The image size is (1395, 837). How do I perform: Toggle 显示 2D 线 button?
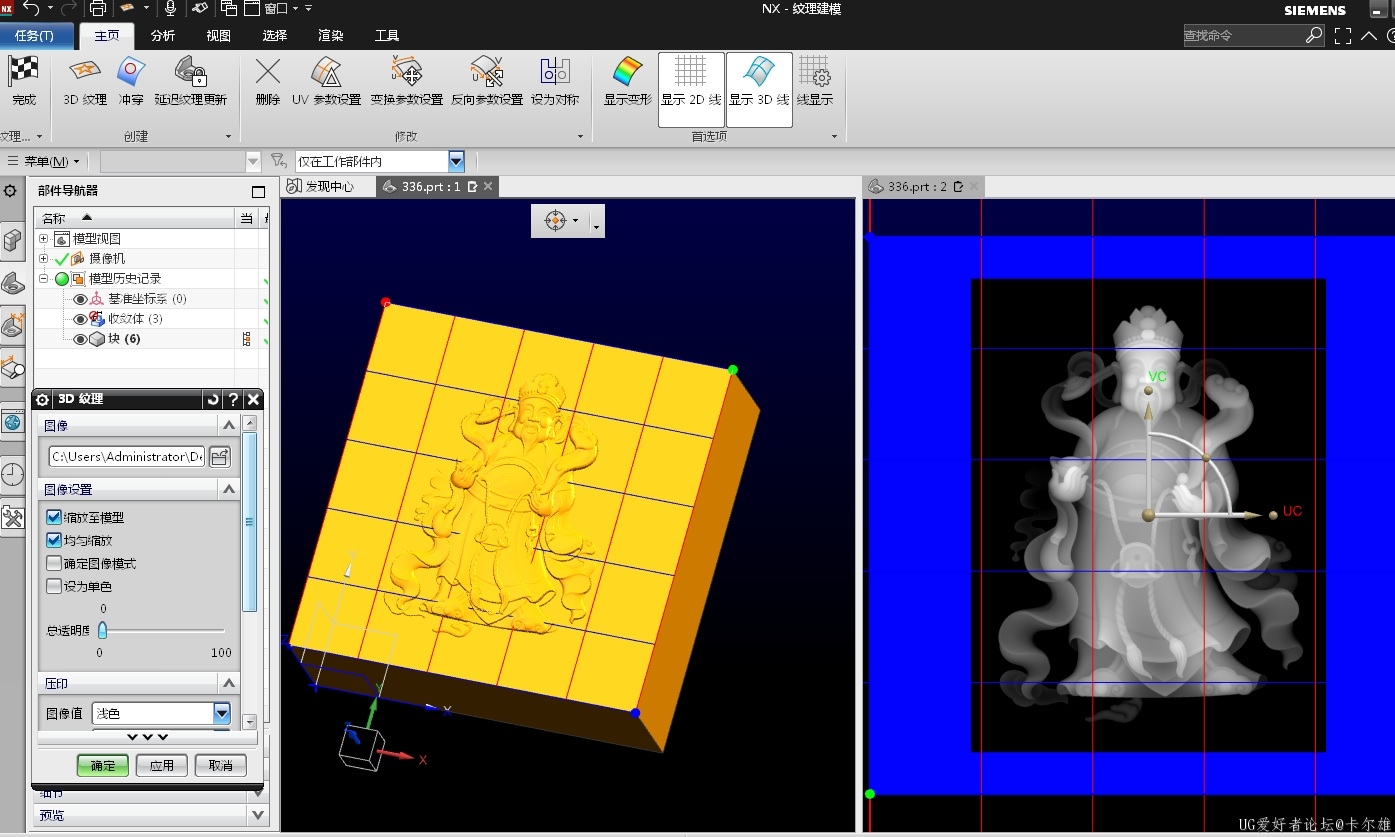click(x=690, y=89)
